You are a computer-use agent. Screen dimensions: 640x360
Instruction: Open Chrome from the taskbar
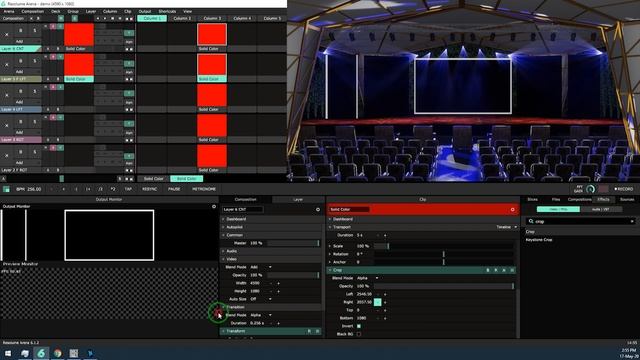(58, 353)
